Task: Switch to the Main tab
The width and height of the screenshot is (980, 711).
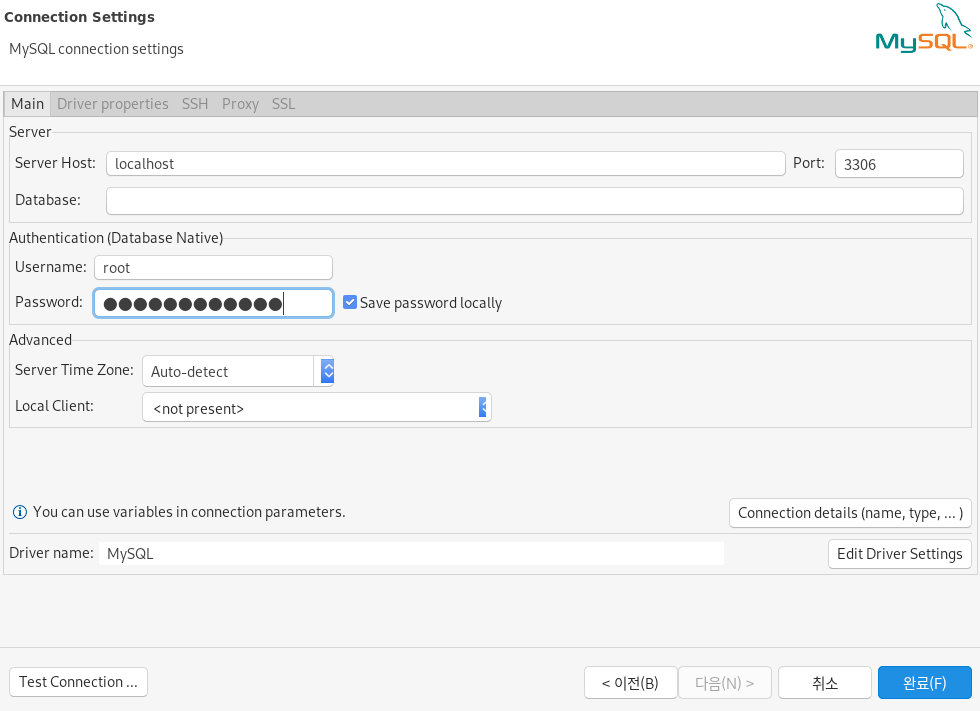Action: point(28,104)
